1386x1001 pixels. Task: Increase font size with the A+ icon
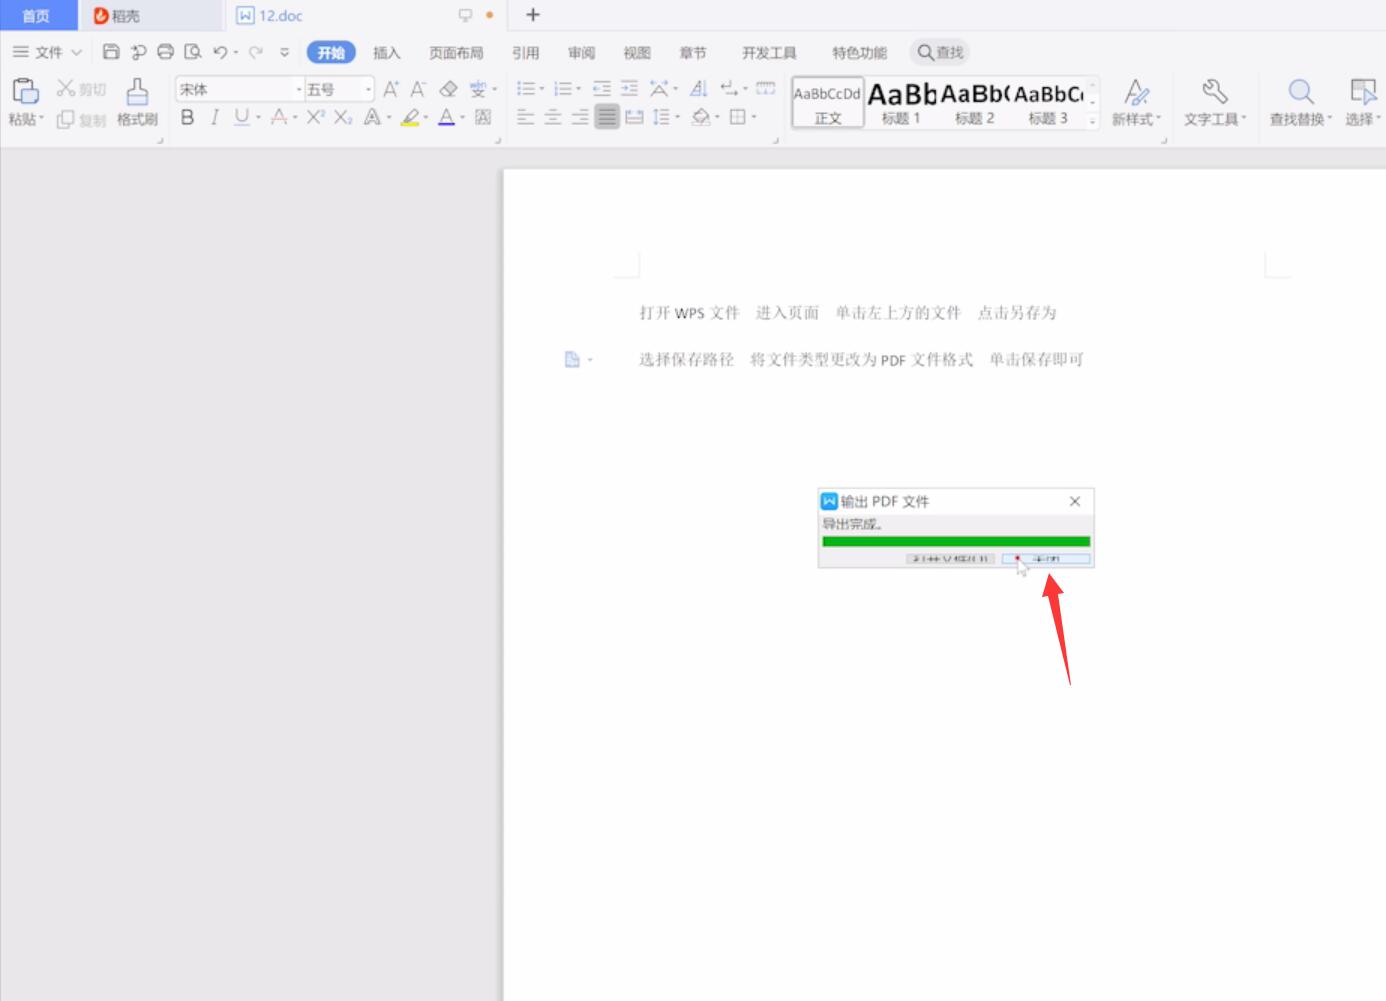pos(391,89)
